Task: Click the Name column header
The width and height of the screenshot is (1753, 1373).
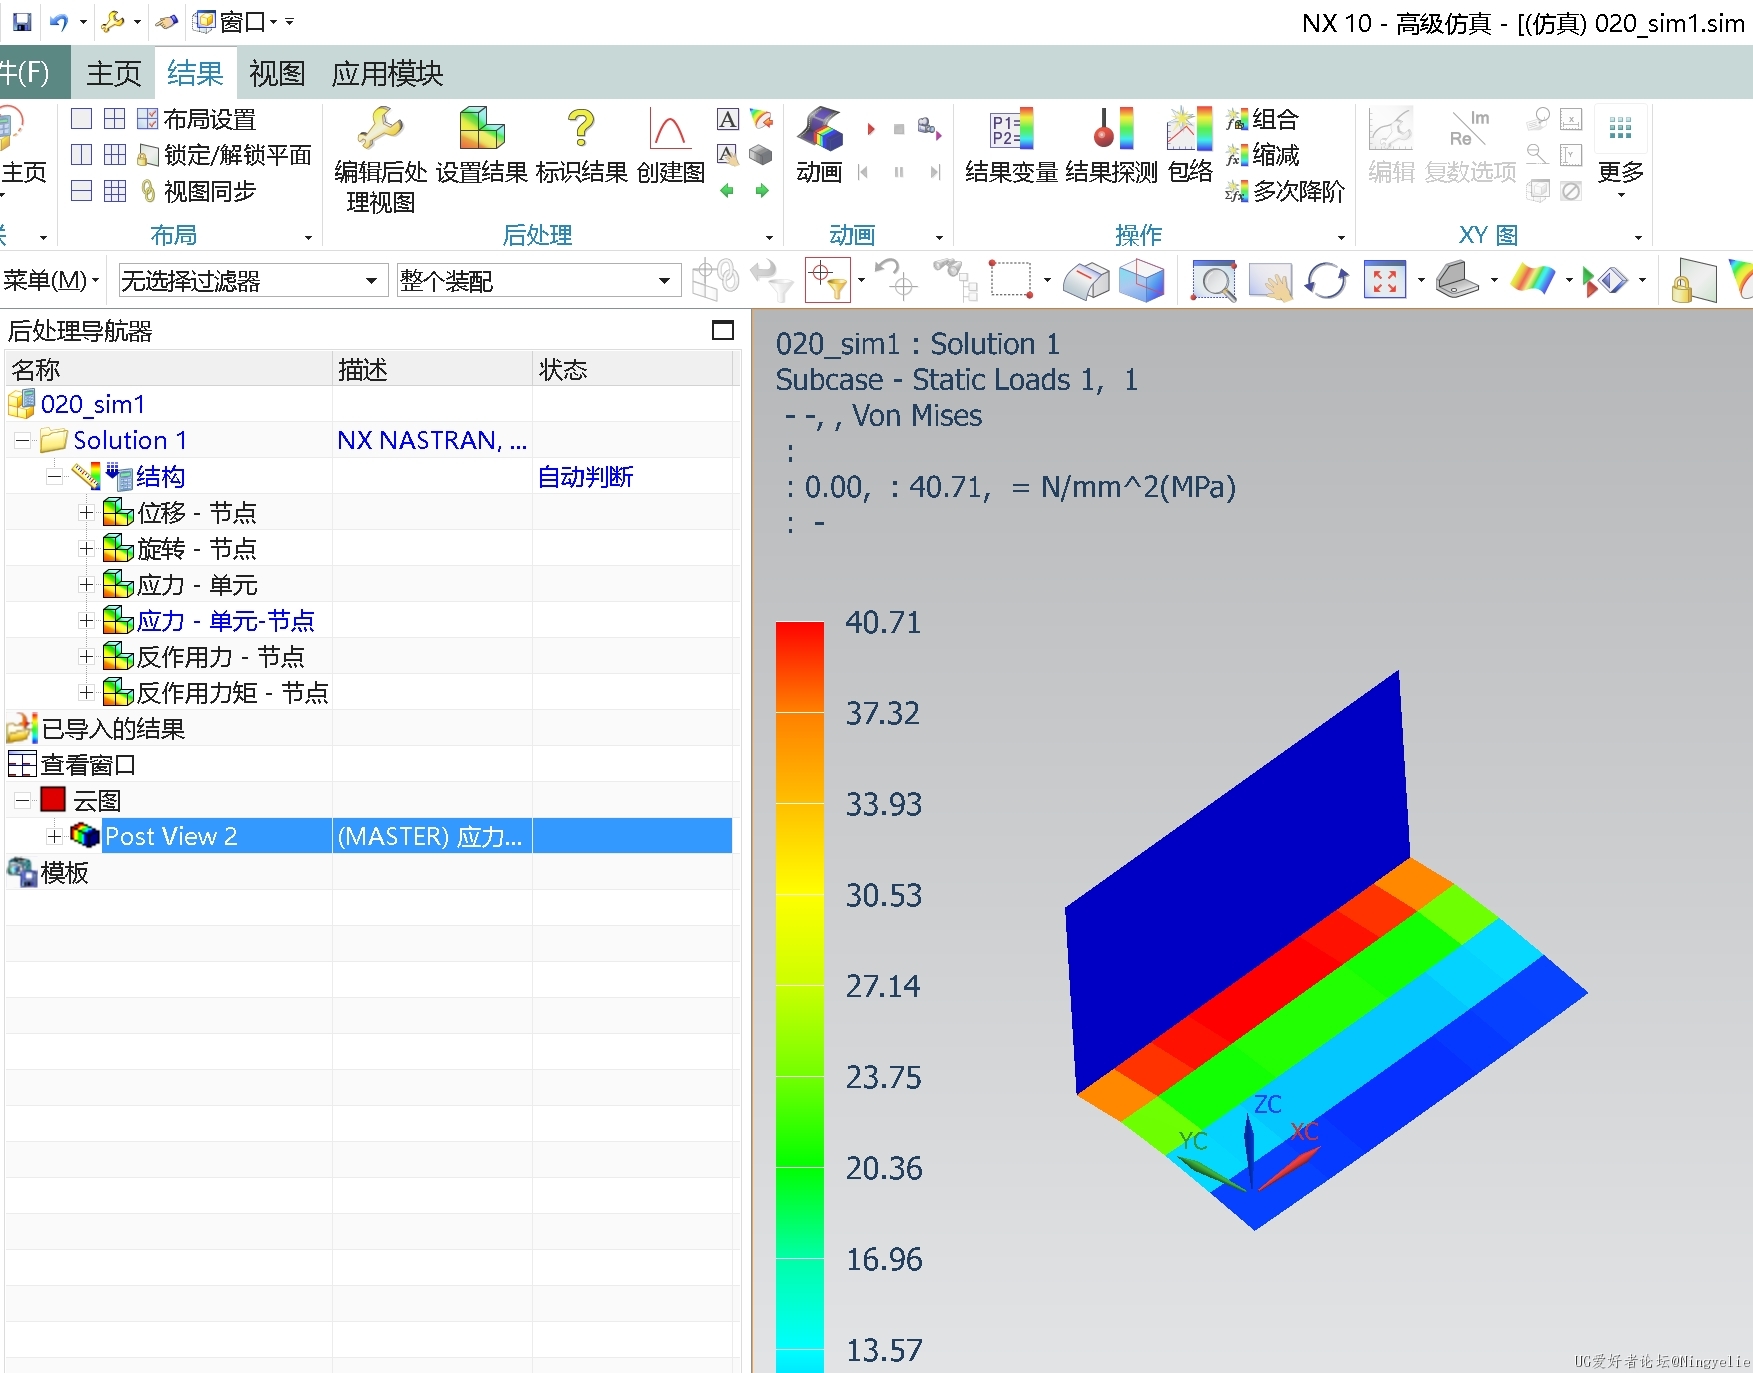Action: coord(169,370)
